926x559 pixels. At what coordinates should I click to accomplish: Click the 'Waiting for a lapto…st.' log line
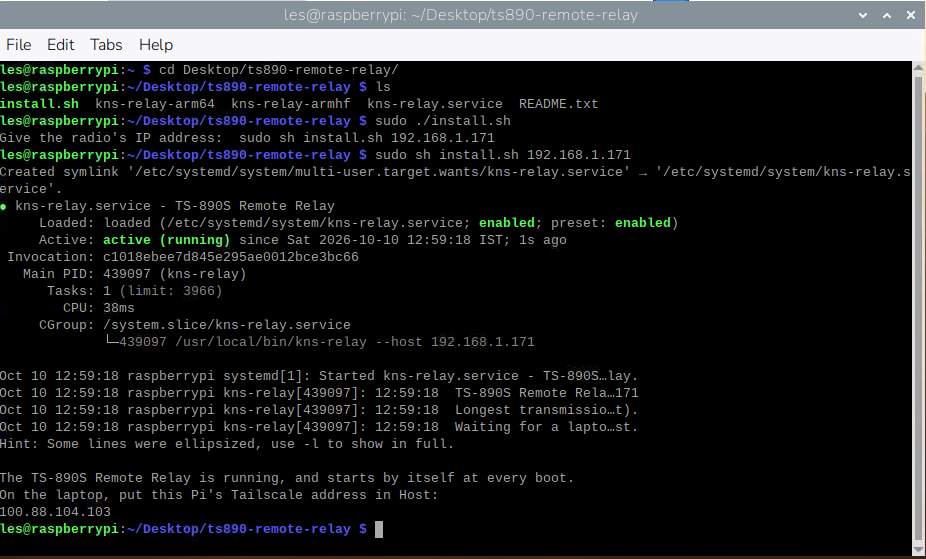[319, 427]
